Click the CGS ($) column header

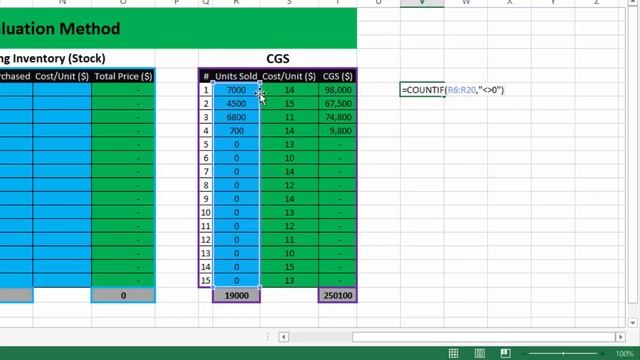click(x=338, y=76)
